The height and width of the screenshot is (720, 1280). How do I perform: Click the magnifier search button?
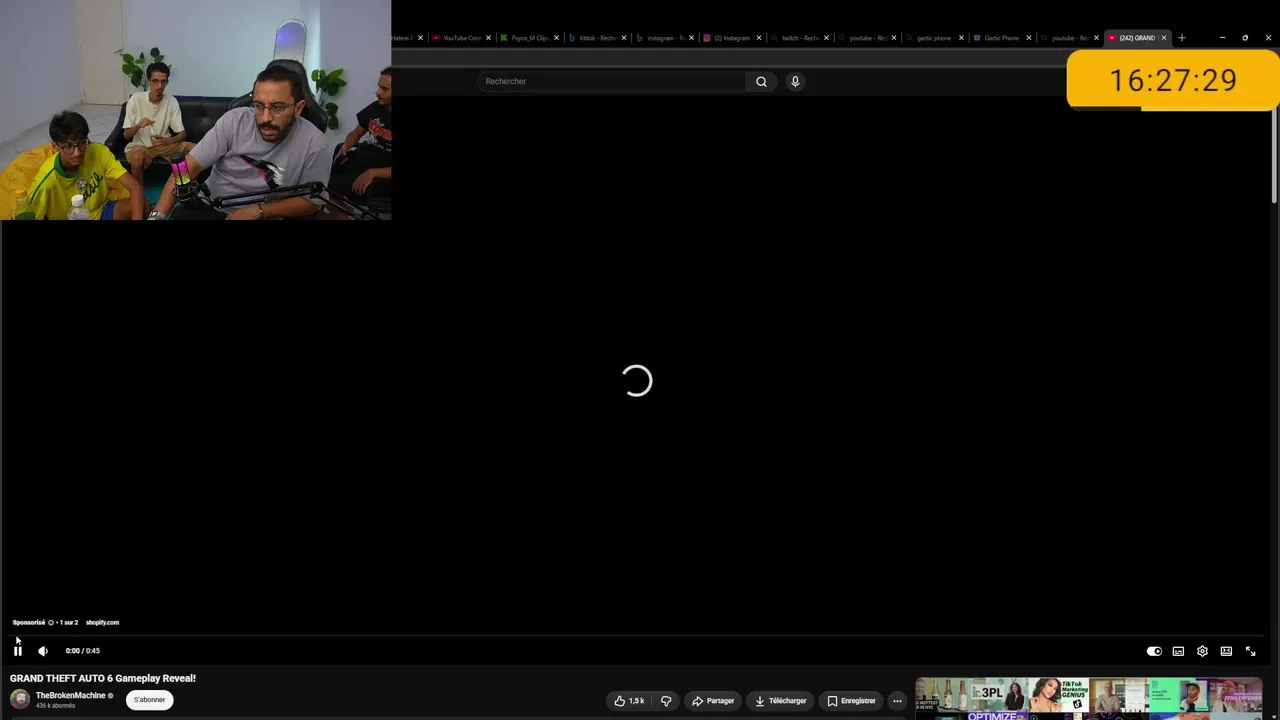(761, 81)
